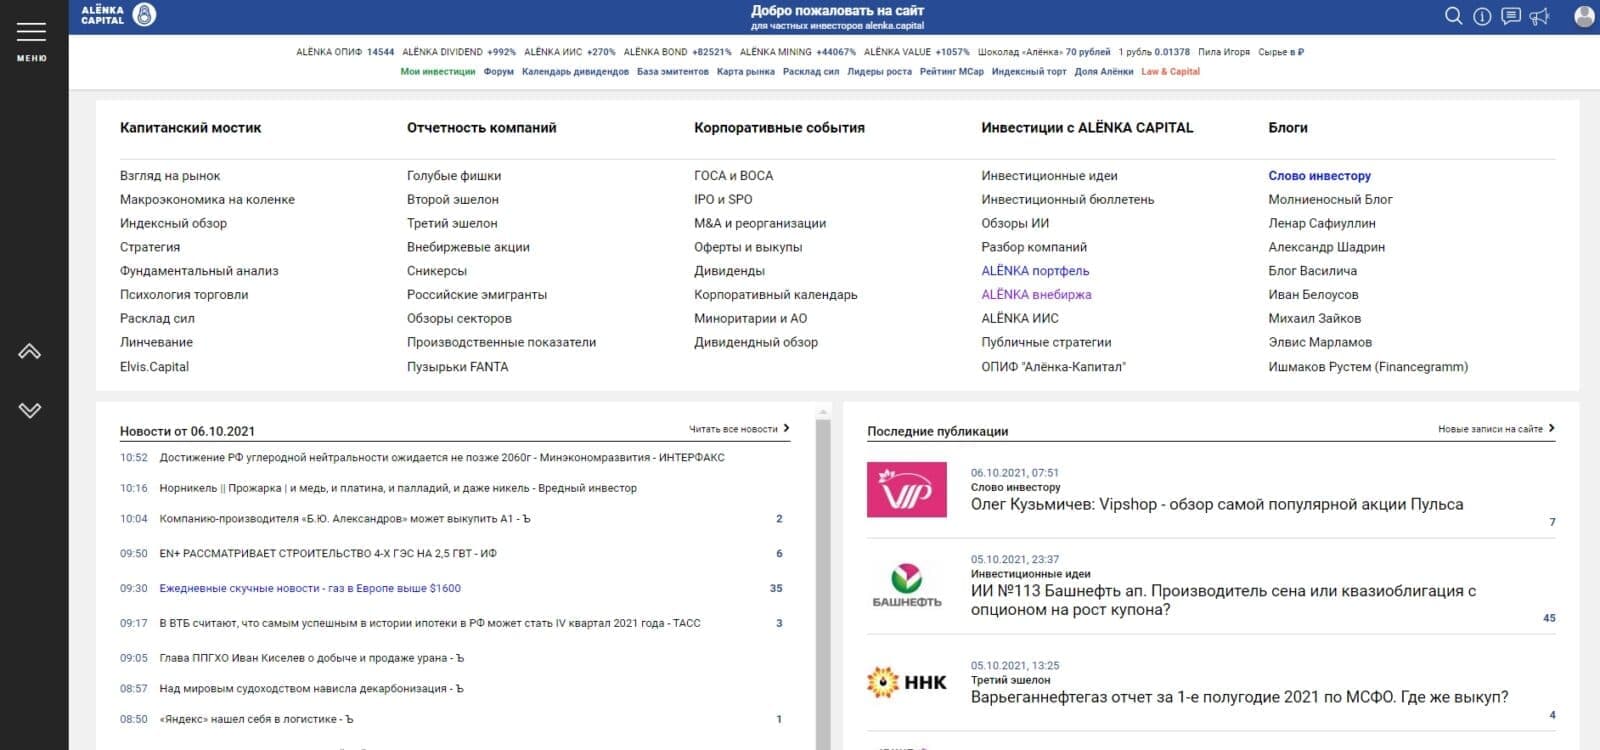The image size is (1600, 750).
Task: Click 'Отчетность компаний' column heading
Action: (481, 128)
